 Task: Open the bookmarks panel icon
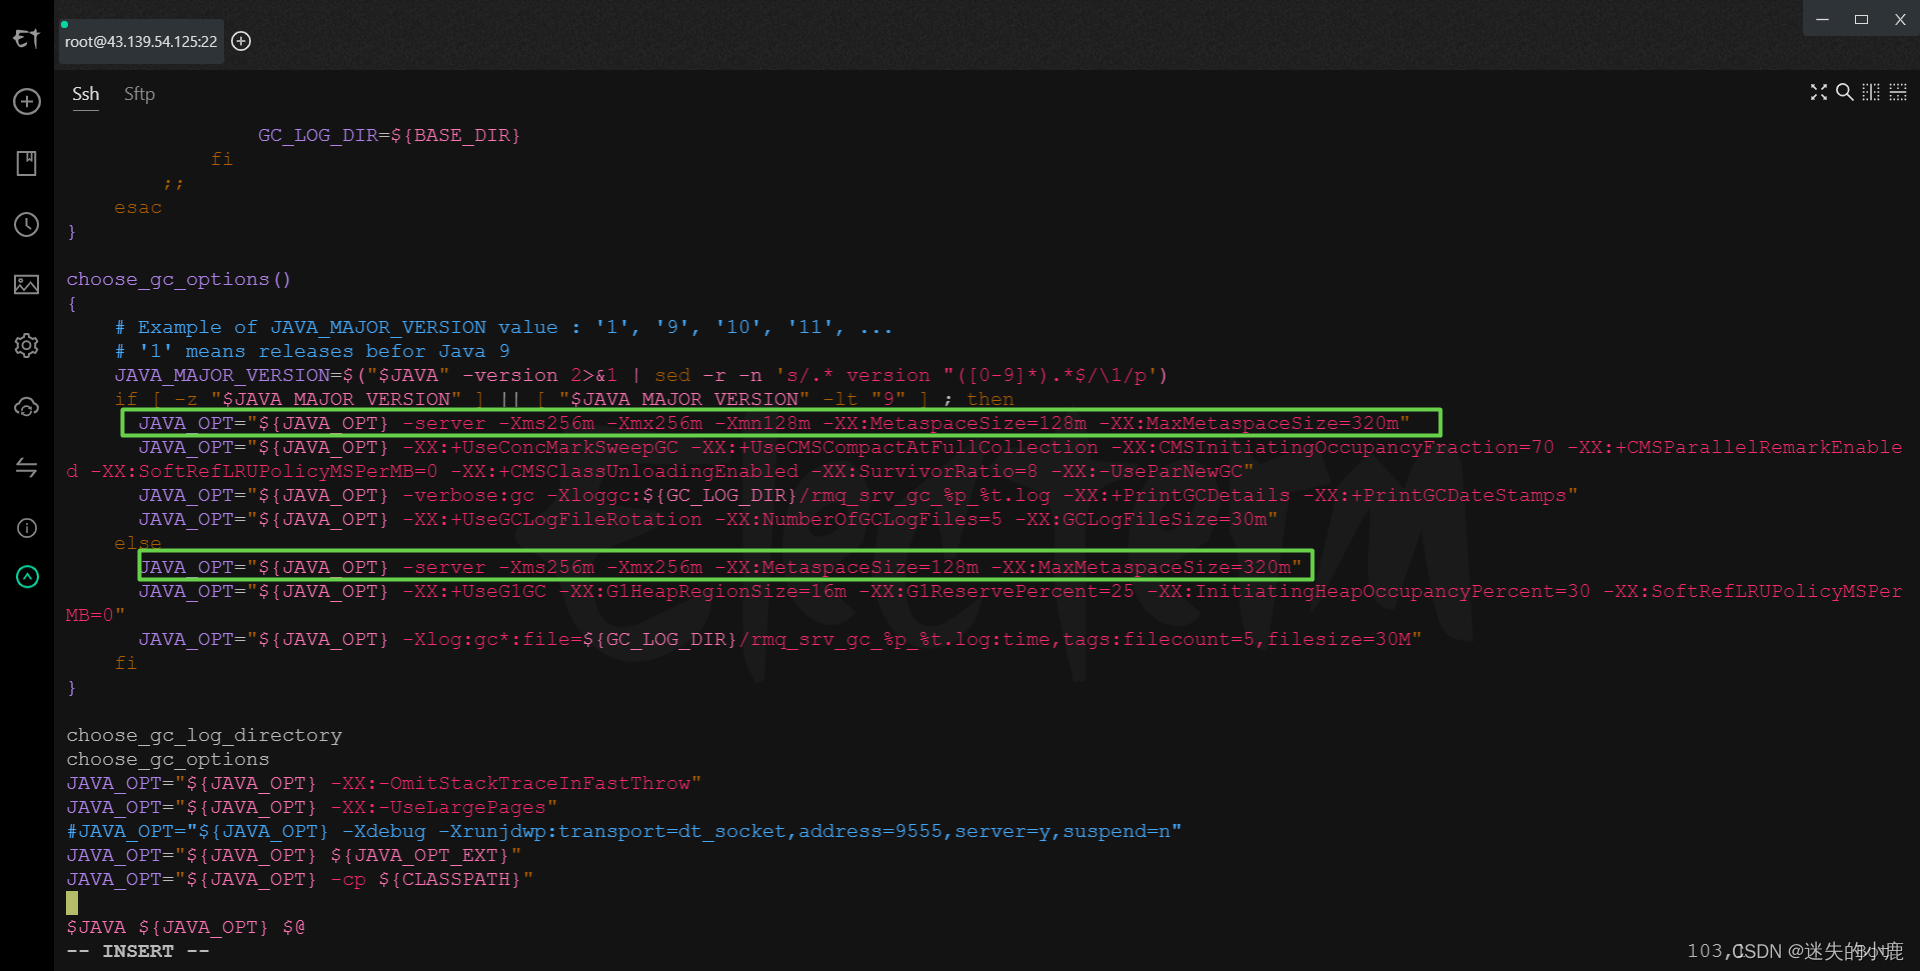[x=27, y=163]
